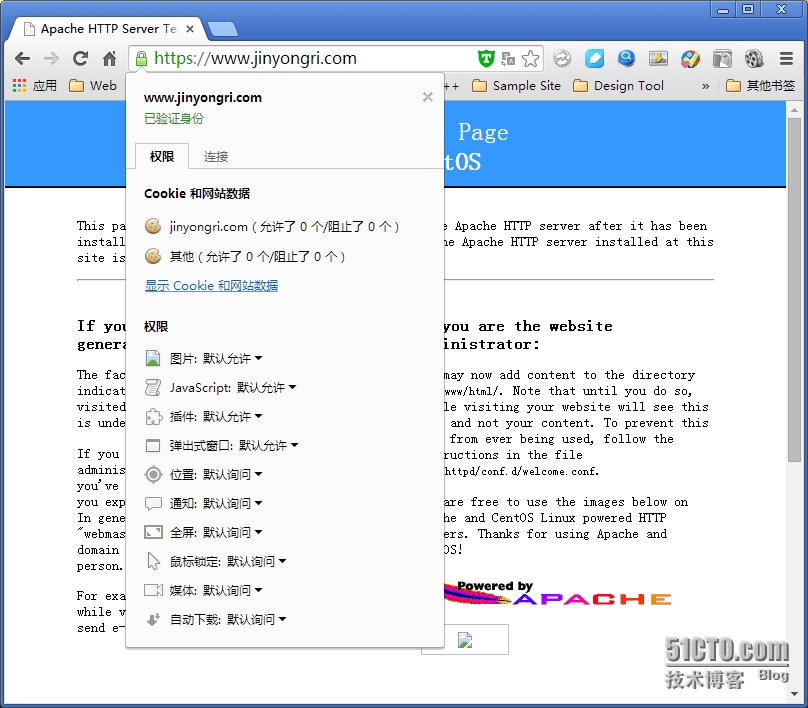Click the page vertical scrollbar thumb
Viewport: 808px width, 708px height.
point(794,290)
